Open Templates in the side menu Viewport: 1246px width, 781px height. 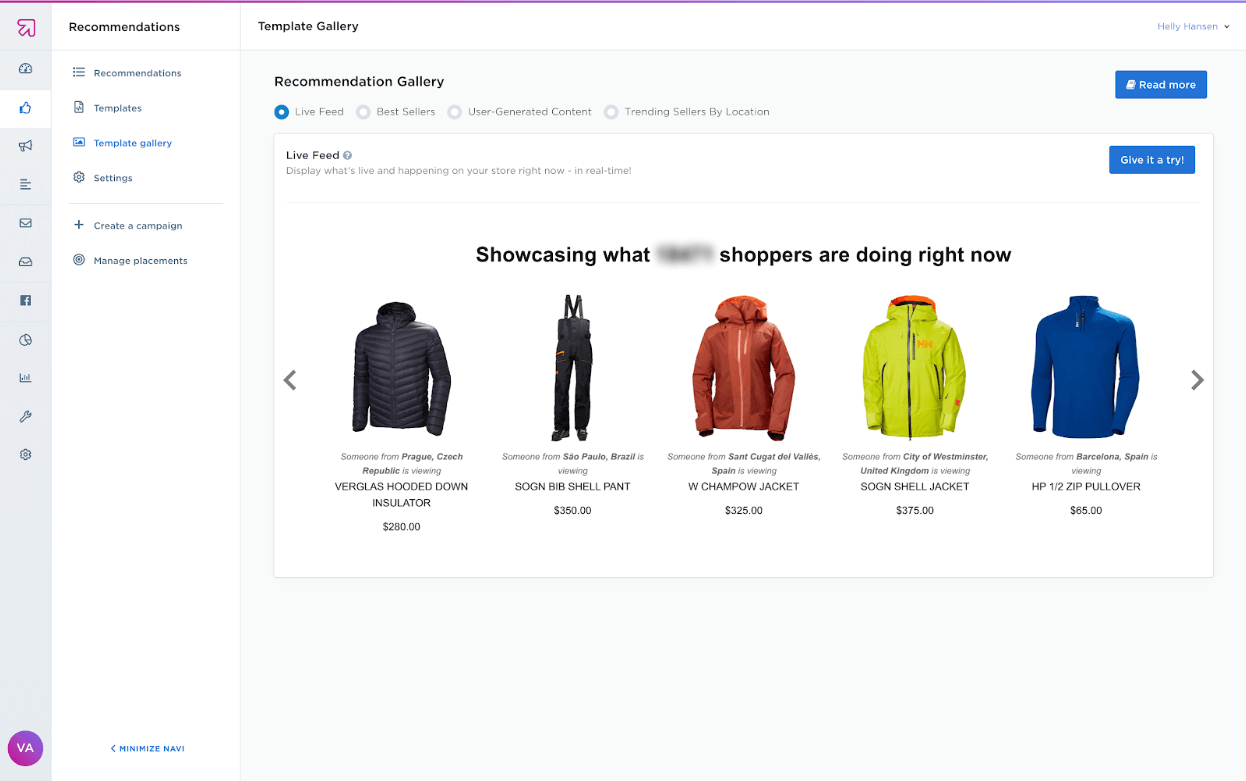[118, 108]
